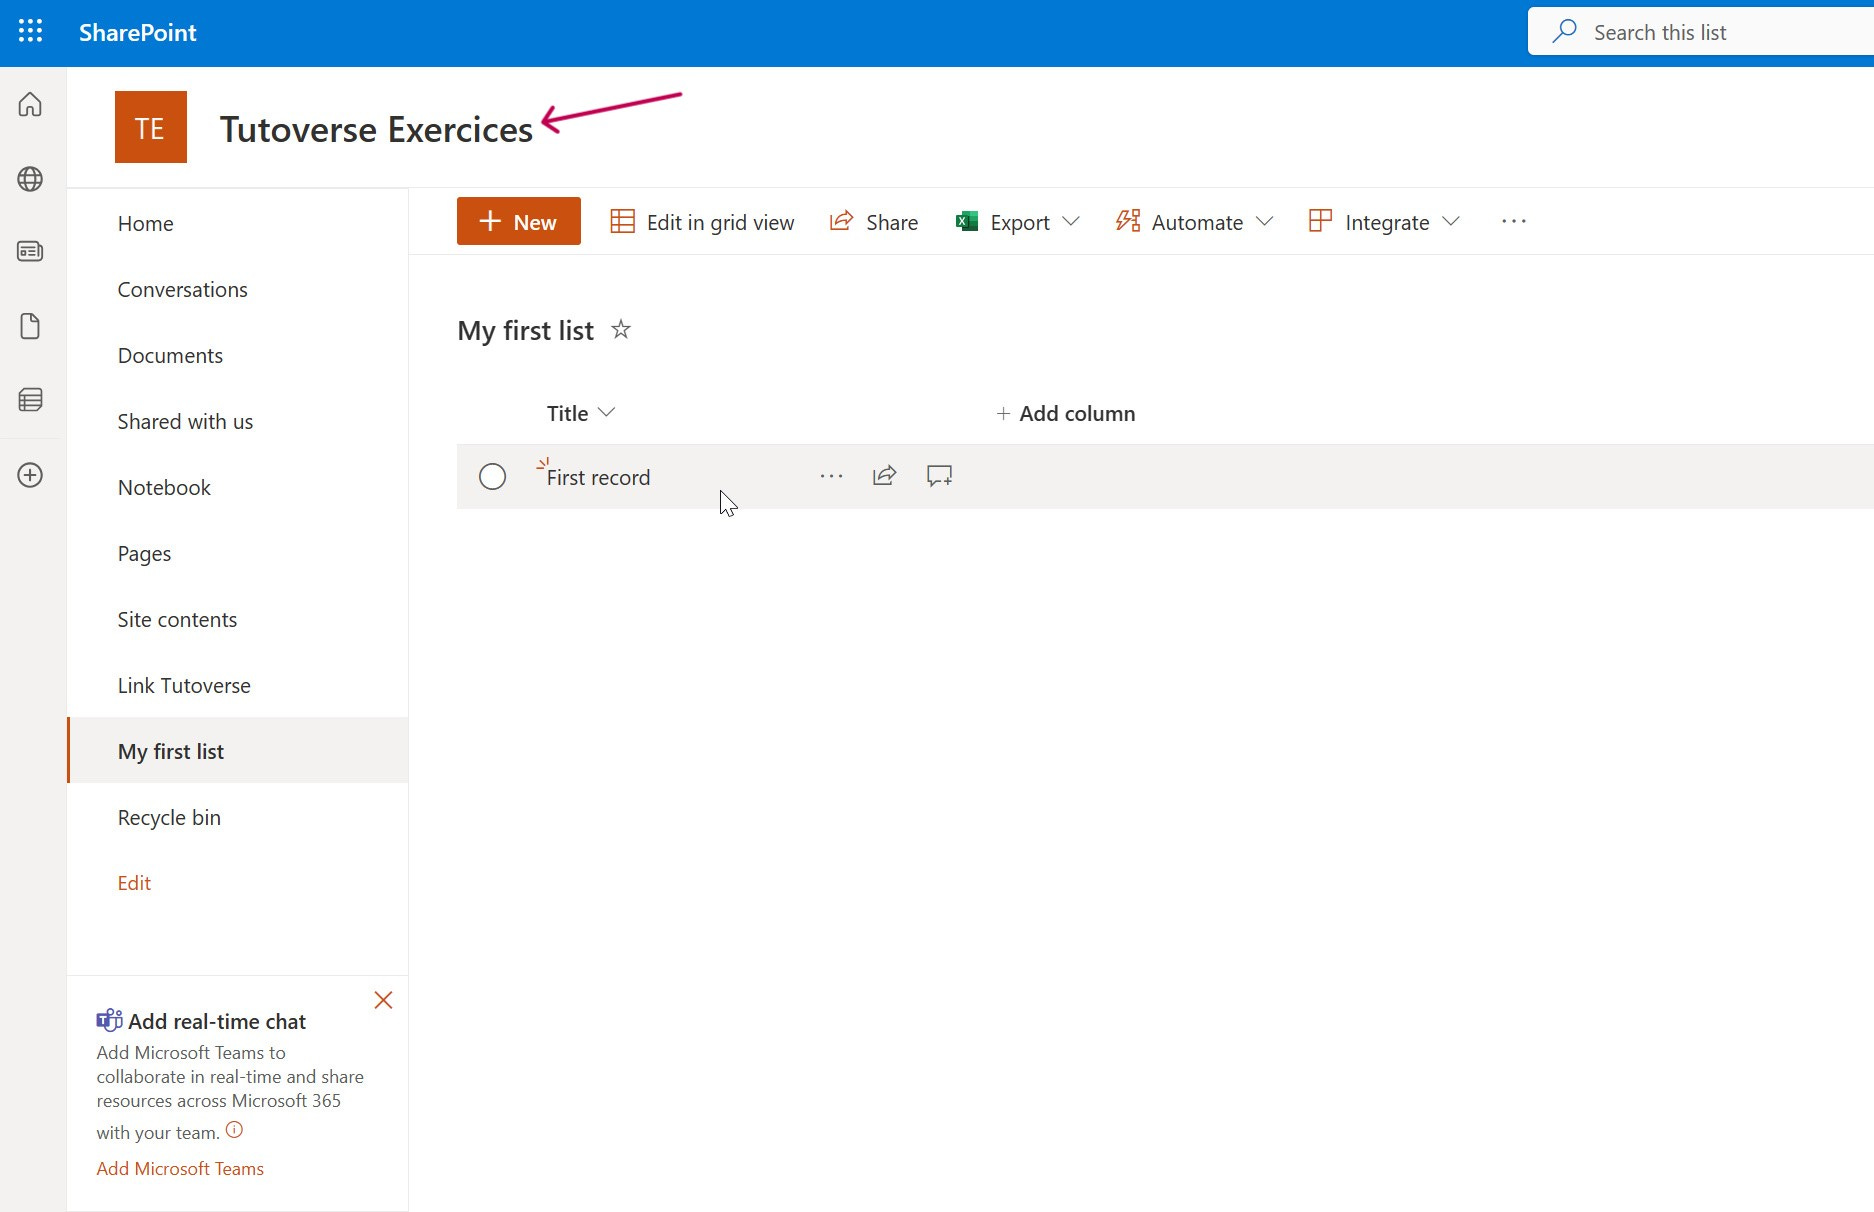Click the info icon in Teams promo
Image resolution: width=1874 pixels, height=1212 pixels.
tap(234, 1130)
